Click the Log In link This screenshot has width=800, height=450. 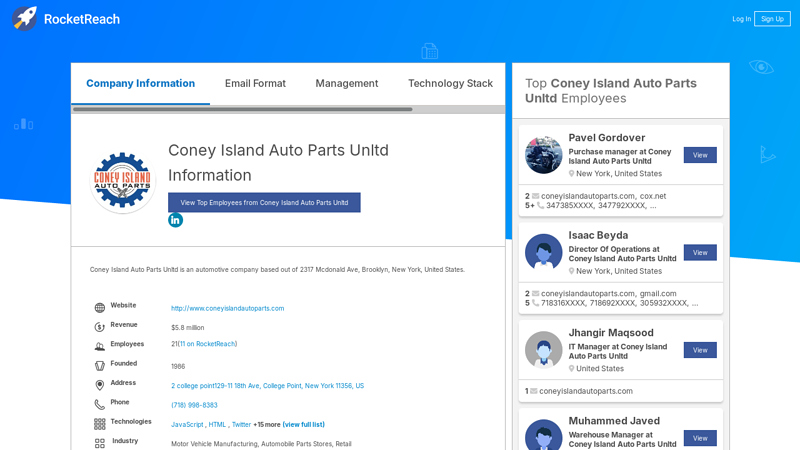tap(741, 19)
